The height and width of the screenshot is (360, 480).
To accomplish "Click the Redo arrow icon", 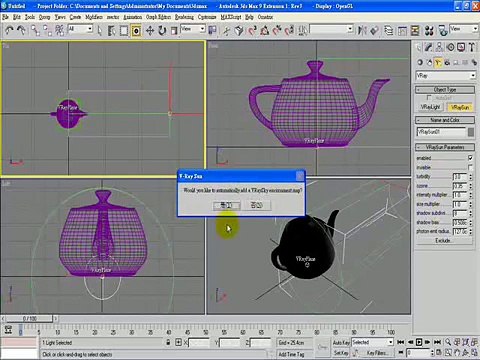I will pyautogui.click(x=21, y=31).
